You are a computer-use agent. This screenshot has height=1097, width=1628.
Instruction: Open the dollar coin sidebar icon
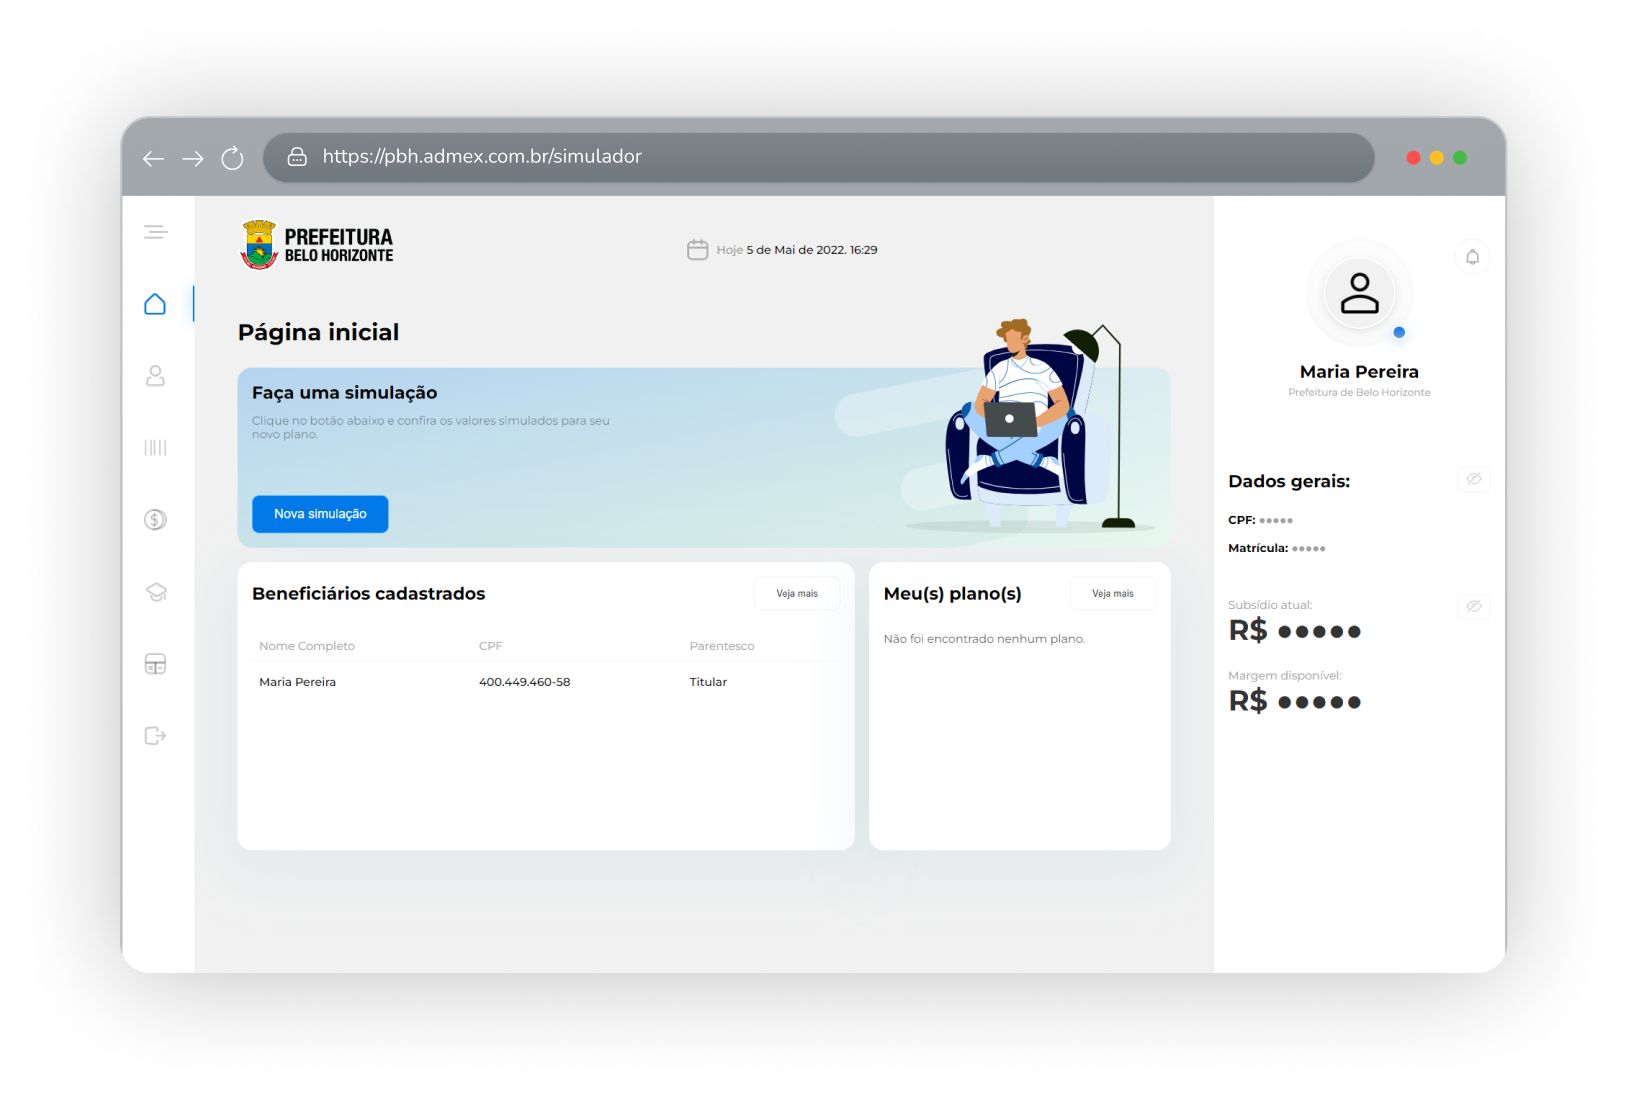click(x=155, y=520)
